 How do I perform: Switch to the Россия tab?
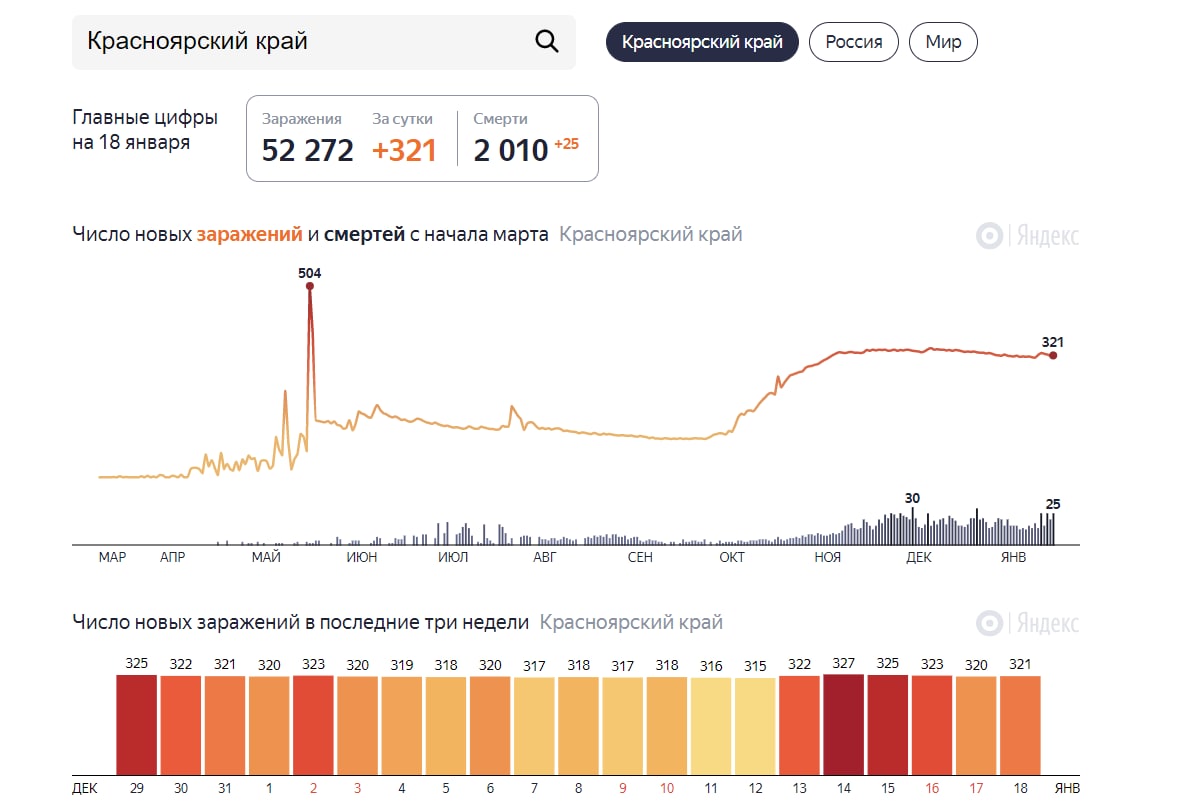853,42
